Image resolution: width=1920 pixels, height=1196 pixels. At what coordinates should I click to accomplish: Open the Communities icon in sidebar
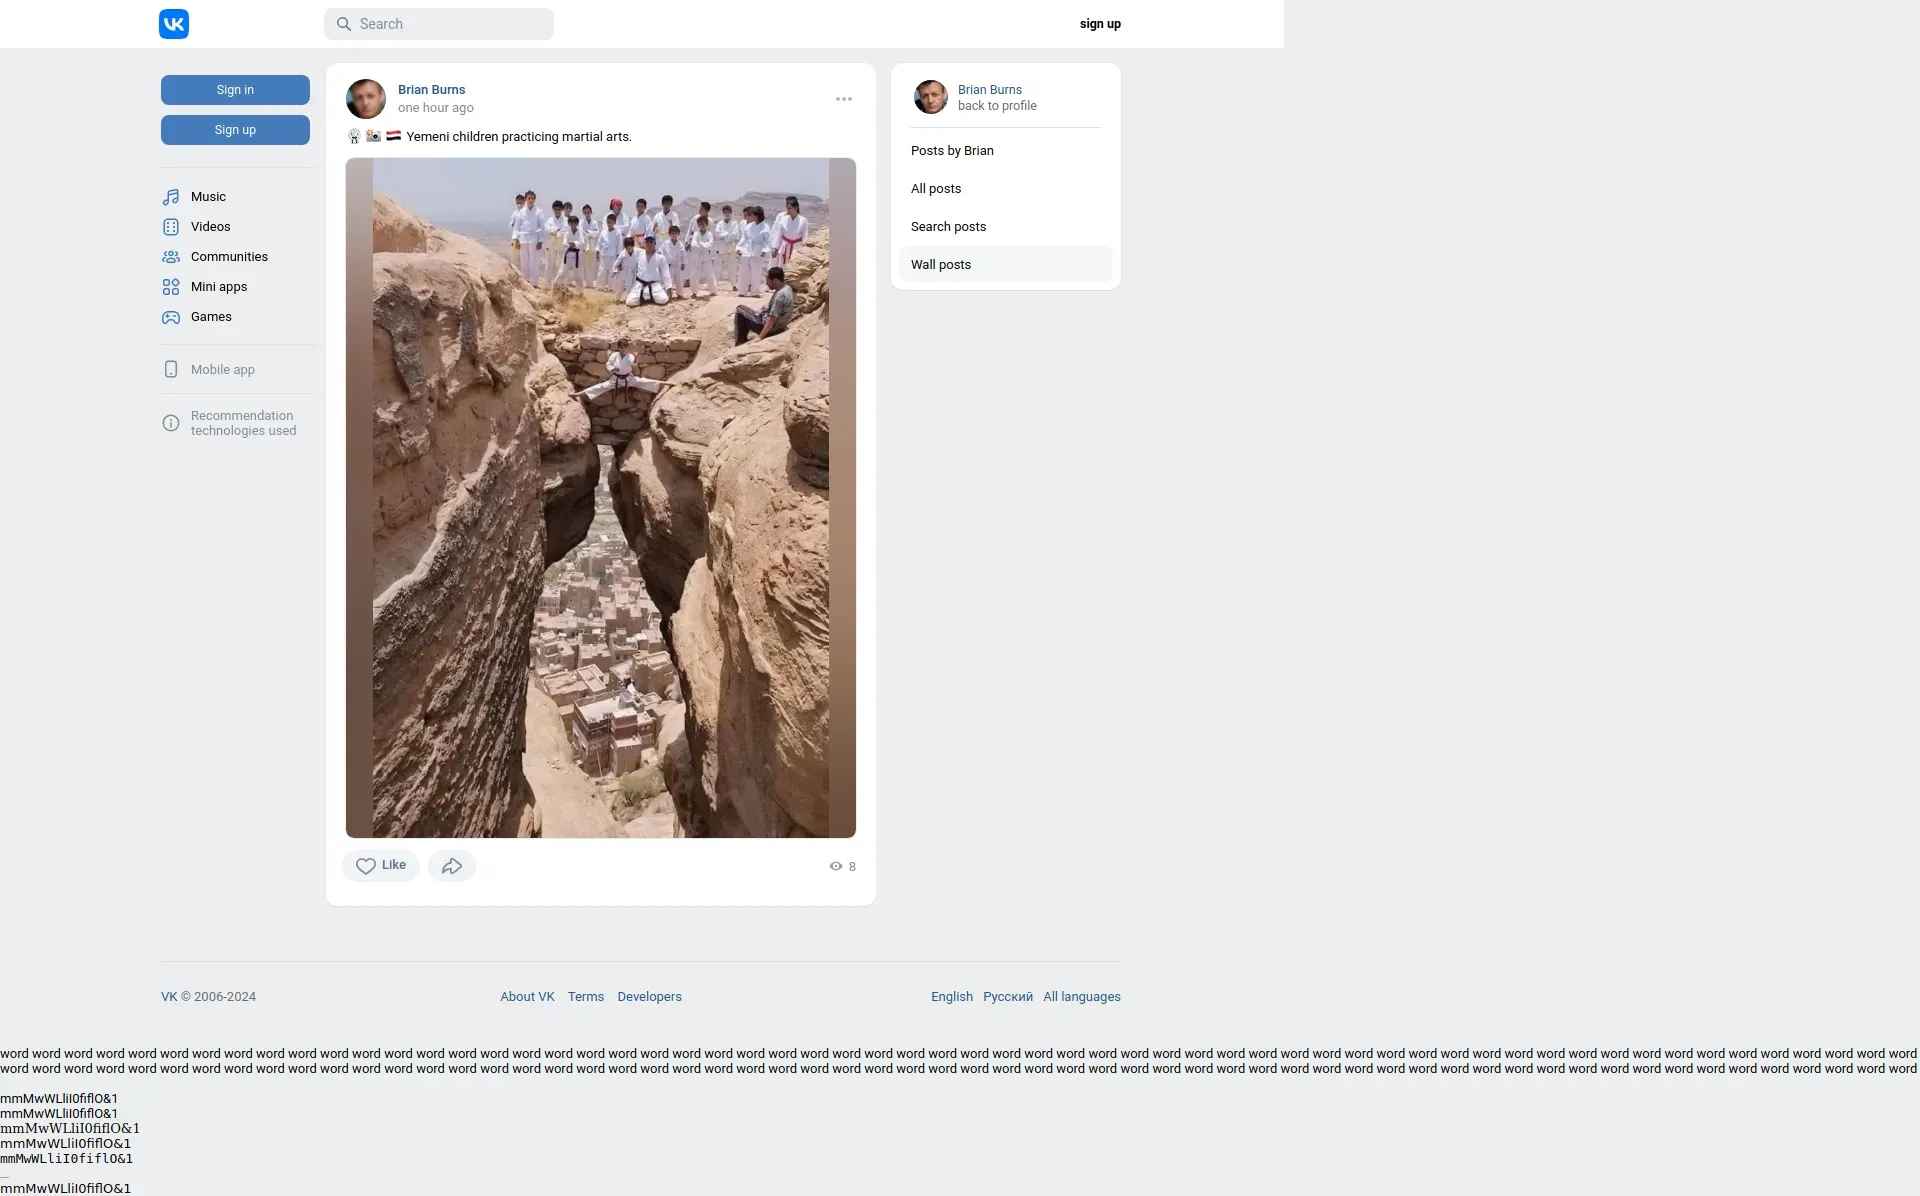pyautogui.click(x=171, y=257)
